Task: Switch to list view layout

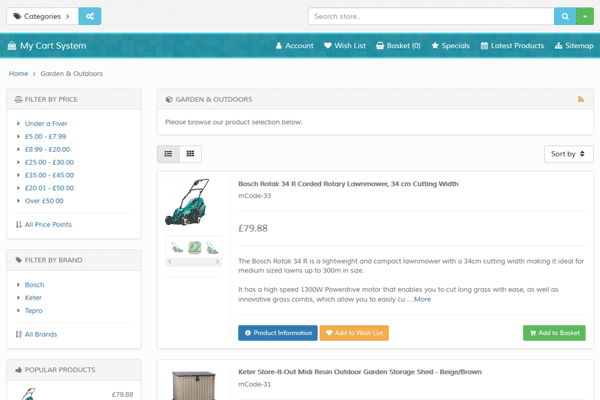Action: click(168, 154)
